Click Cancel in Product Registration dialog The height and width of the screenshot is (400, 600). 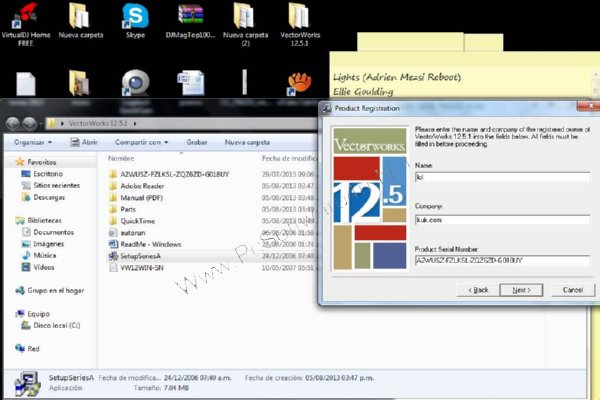573,290
